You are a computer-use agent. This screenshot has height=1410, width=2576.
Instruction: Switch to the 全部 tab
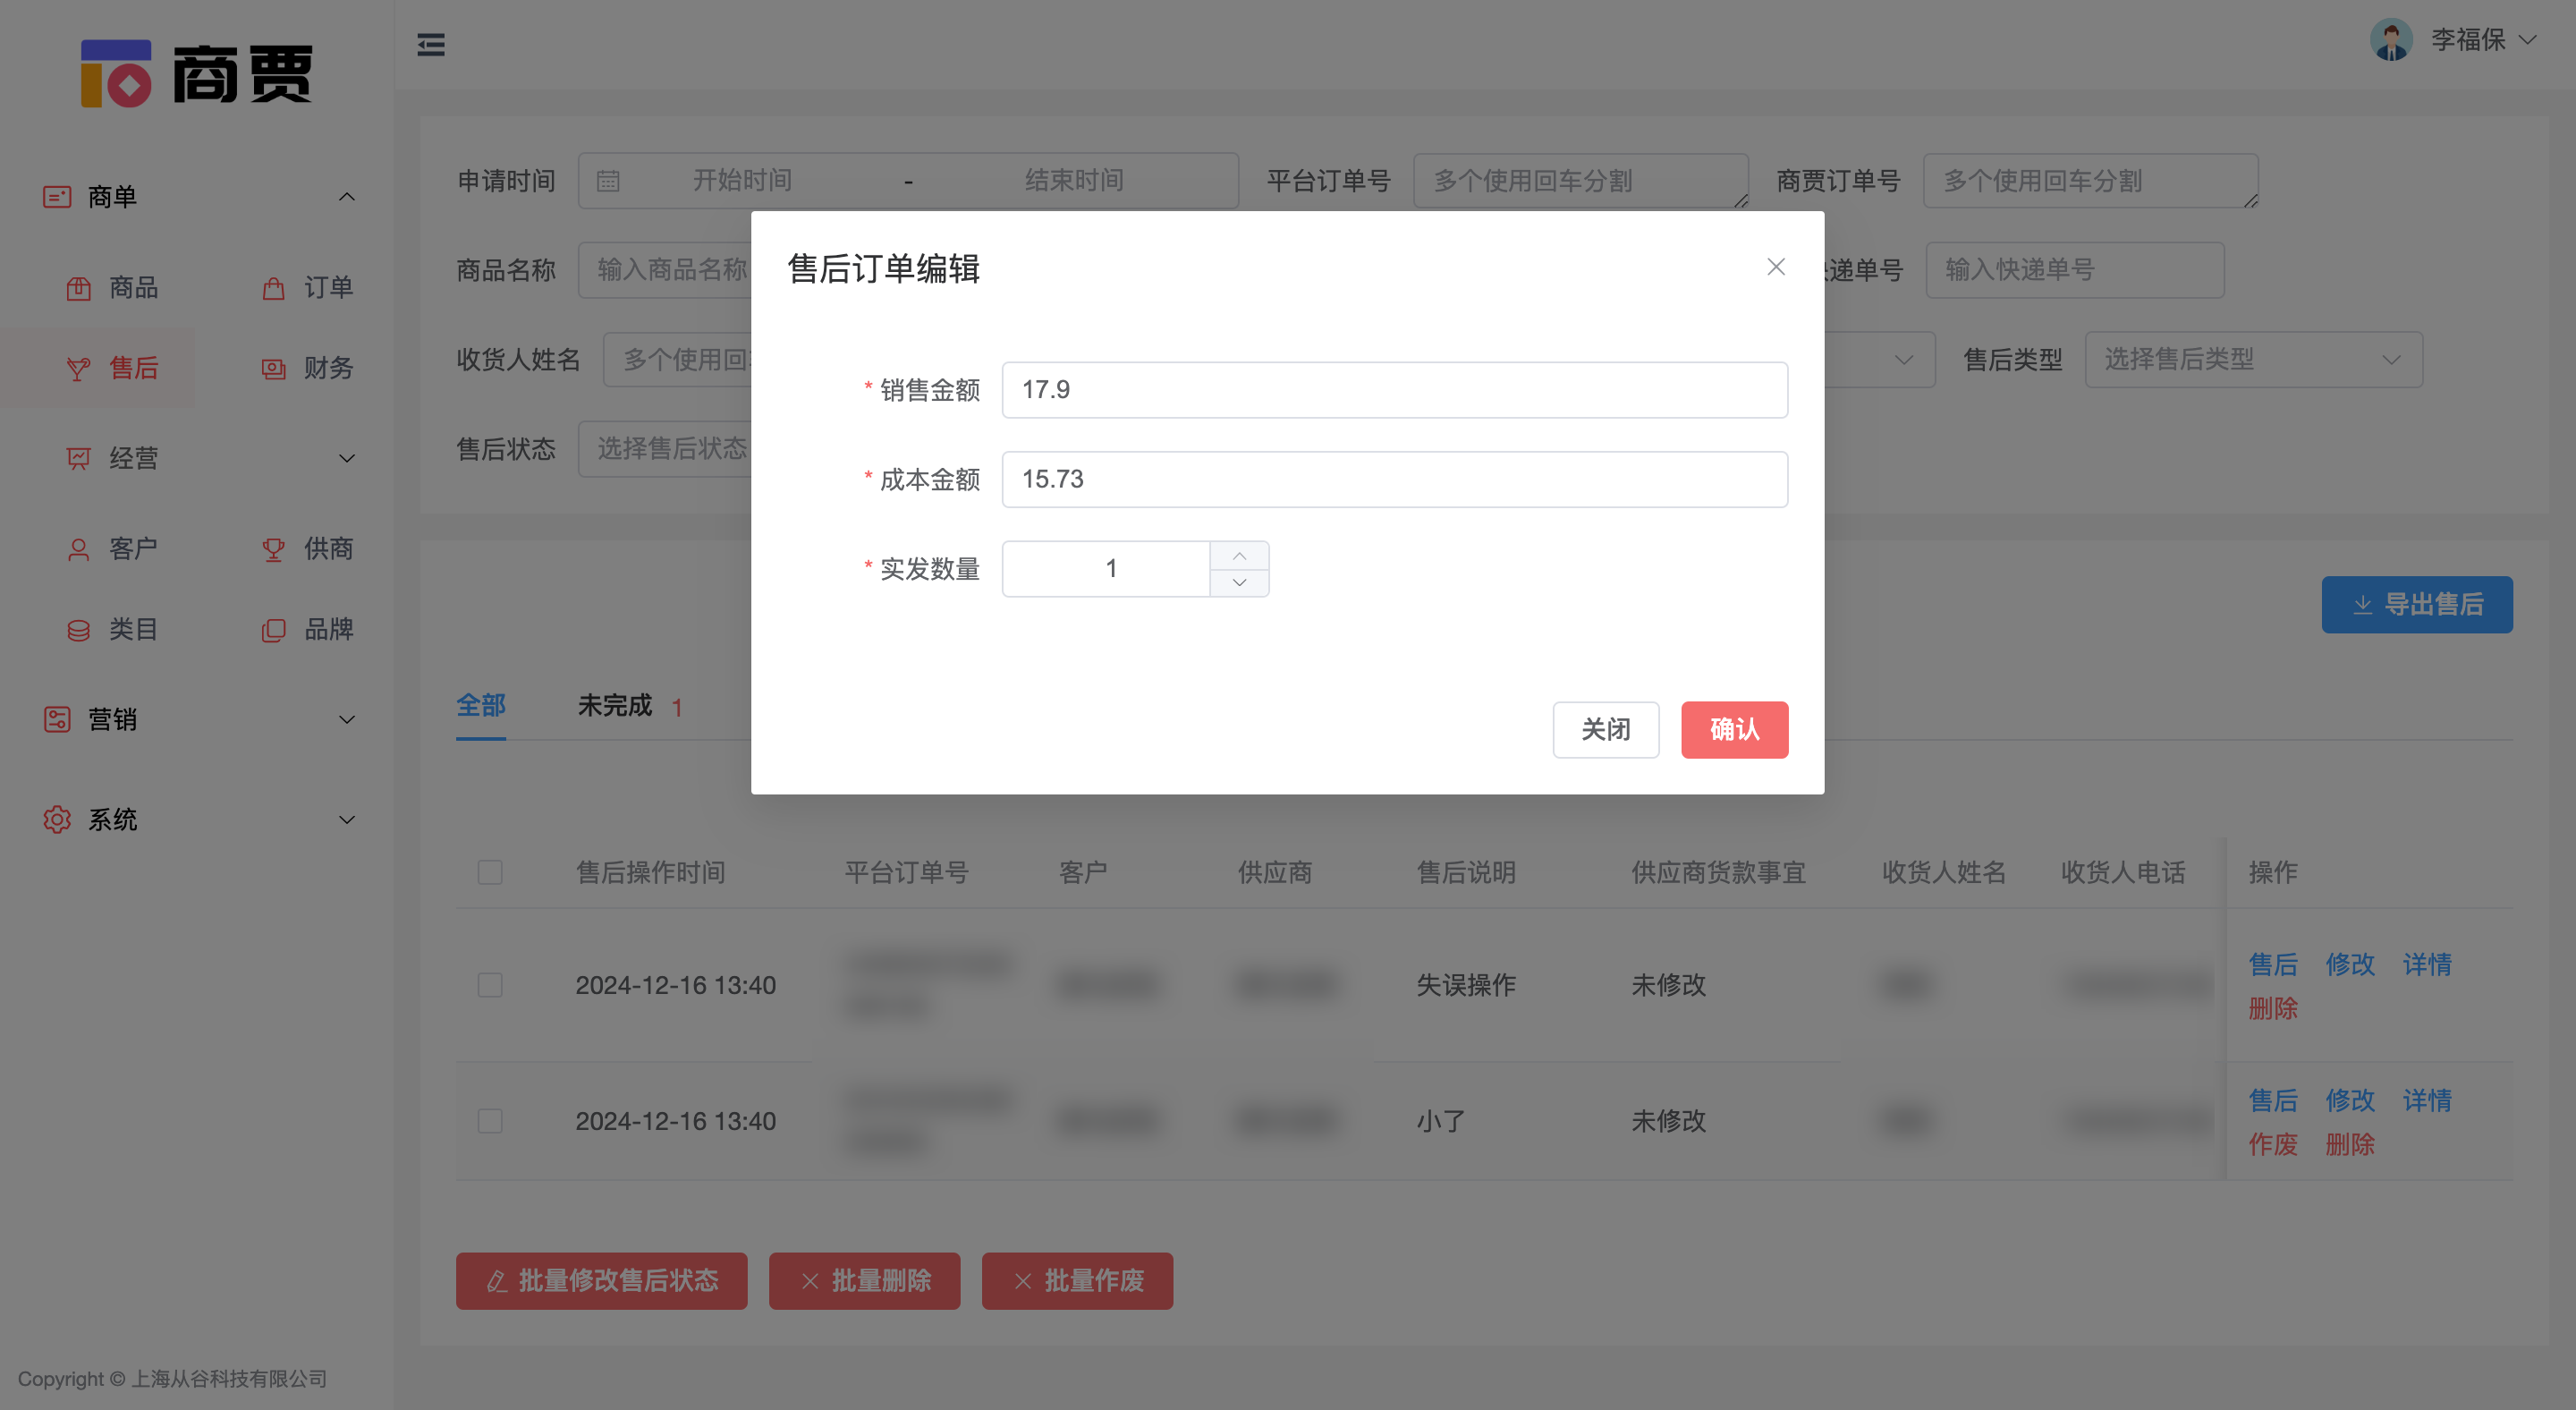point(480,705)
